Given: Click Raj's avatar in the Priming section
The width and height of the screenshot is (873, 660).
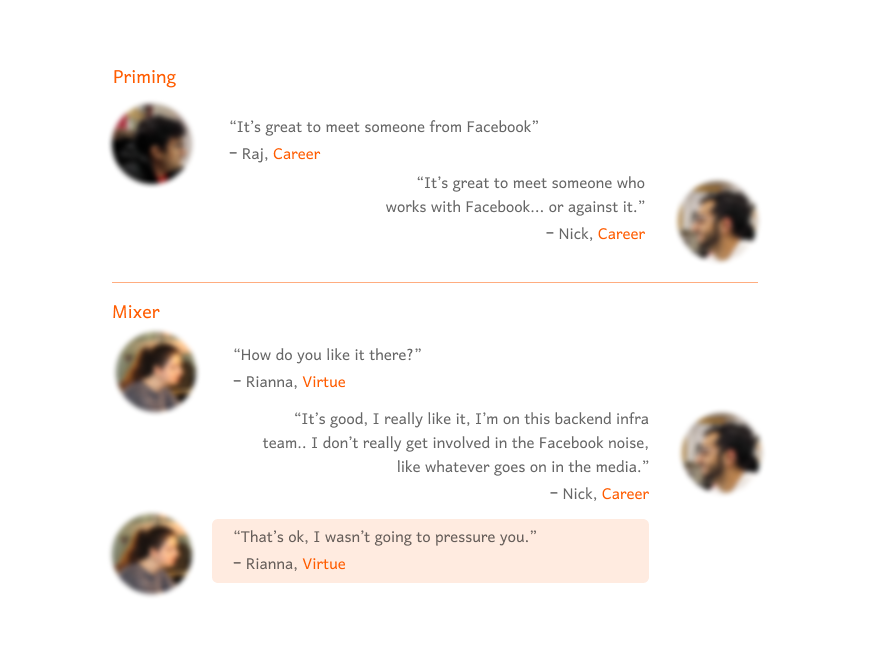Looking at the screenshot, I should point(151,144).
